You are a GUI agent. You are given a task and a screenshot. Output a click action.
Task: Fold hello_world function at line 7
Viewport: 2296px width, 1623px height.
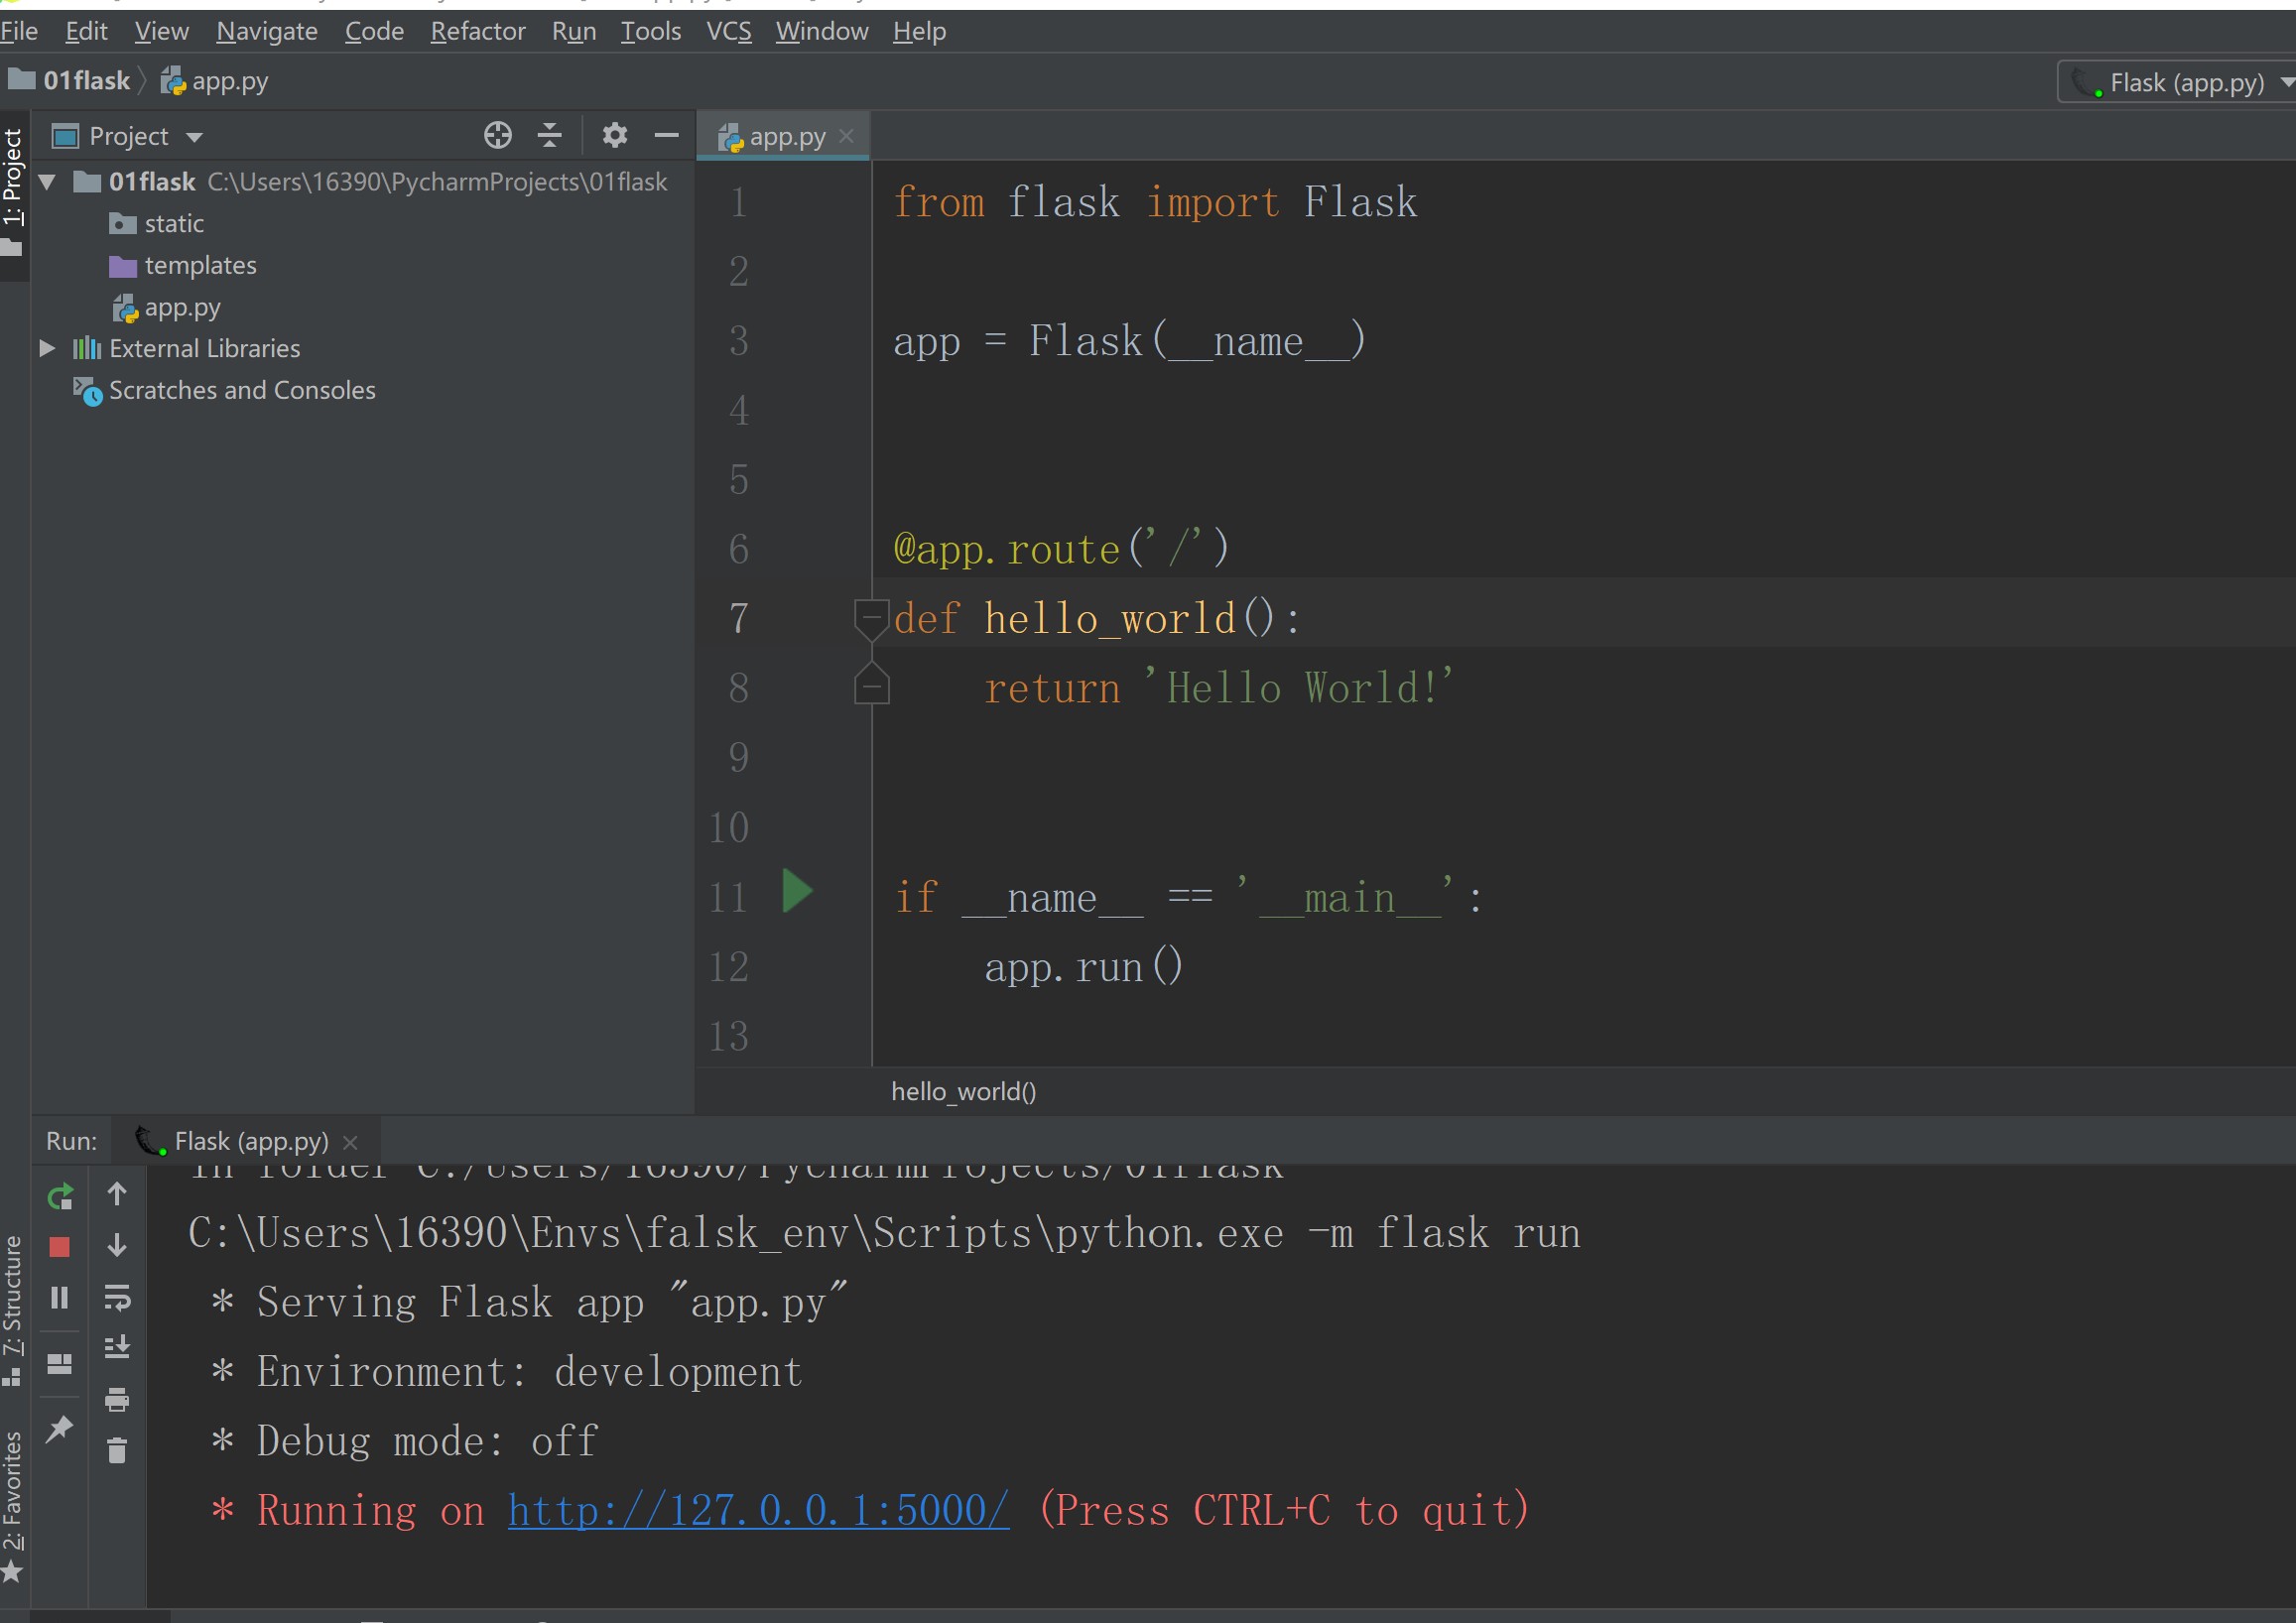[x=872, y=618]
